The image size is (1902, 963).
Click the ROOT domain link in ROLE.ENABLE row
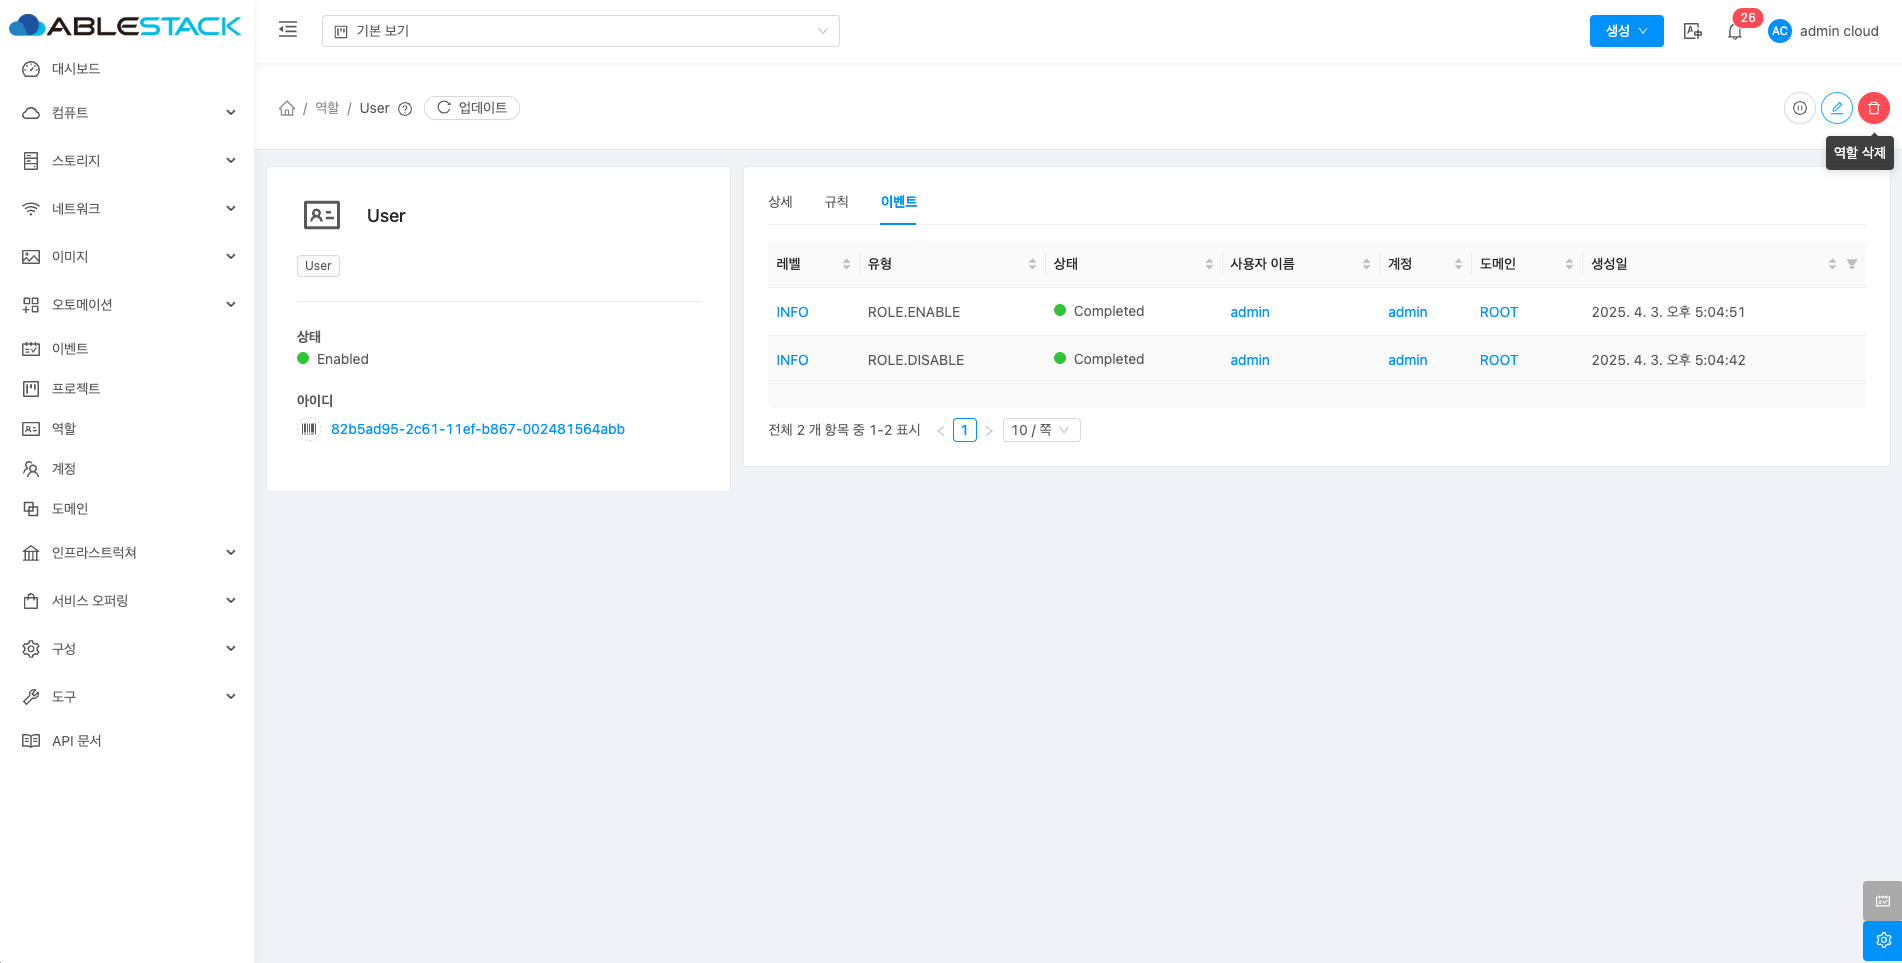[x=1498, y=312]
